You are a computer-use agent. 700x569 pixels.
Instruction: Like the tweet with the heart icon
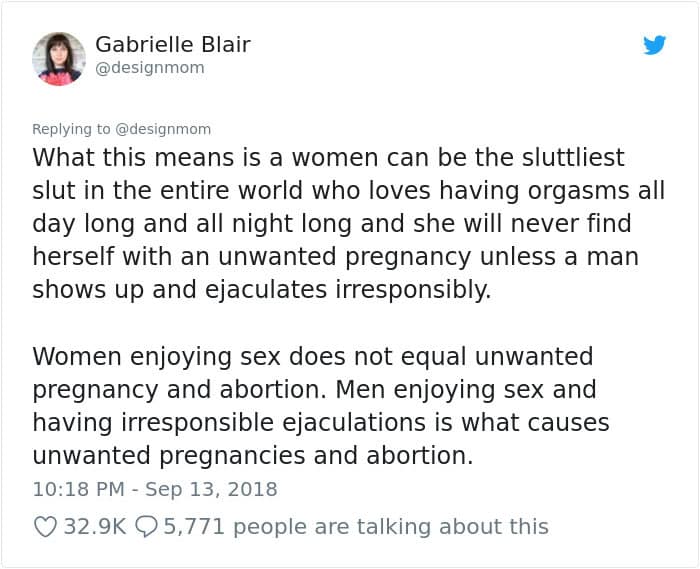pyautogui.click(x=45, y=527)
